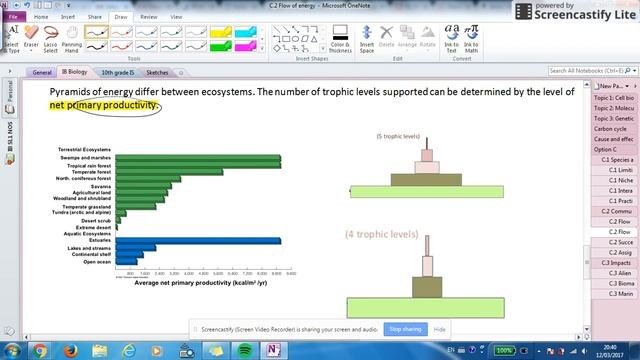This screenshot has width=640, height=360.
Task: Create a new section tab
Action: [181, 73]
